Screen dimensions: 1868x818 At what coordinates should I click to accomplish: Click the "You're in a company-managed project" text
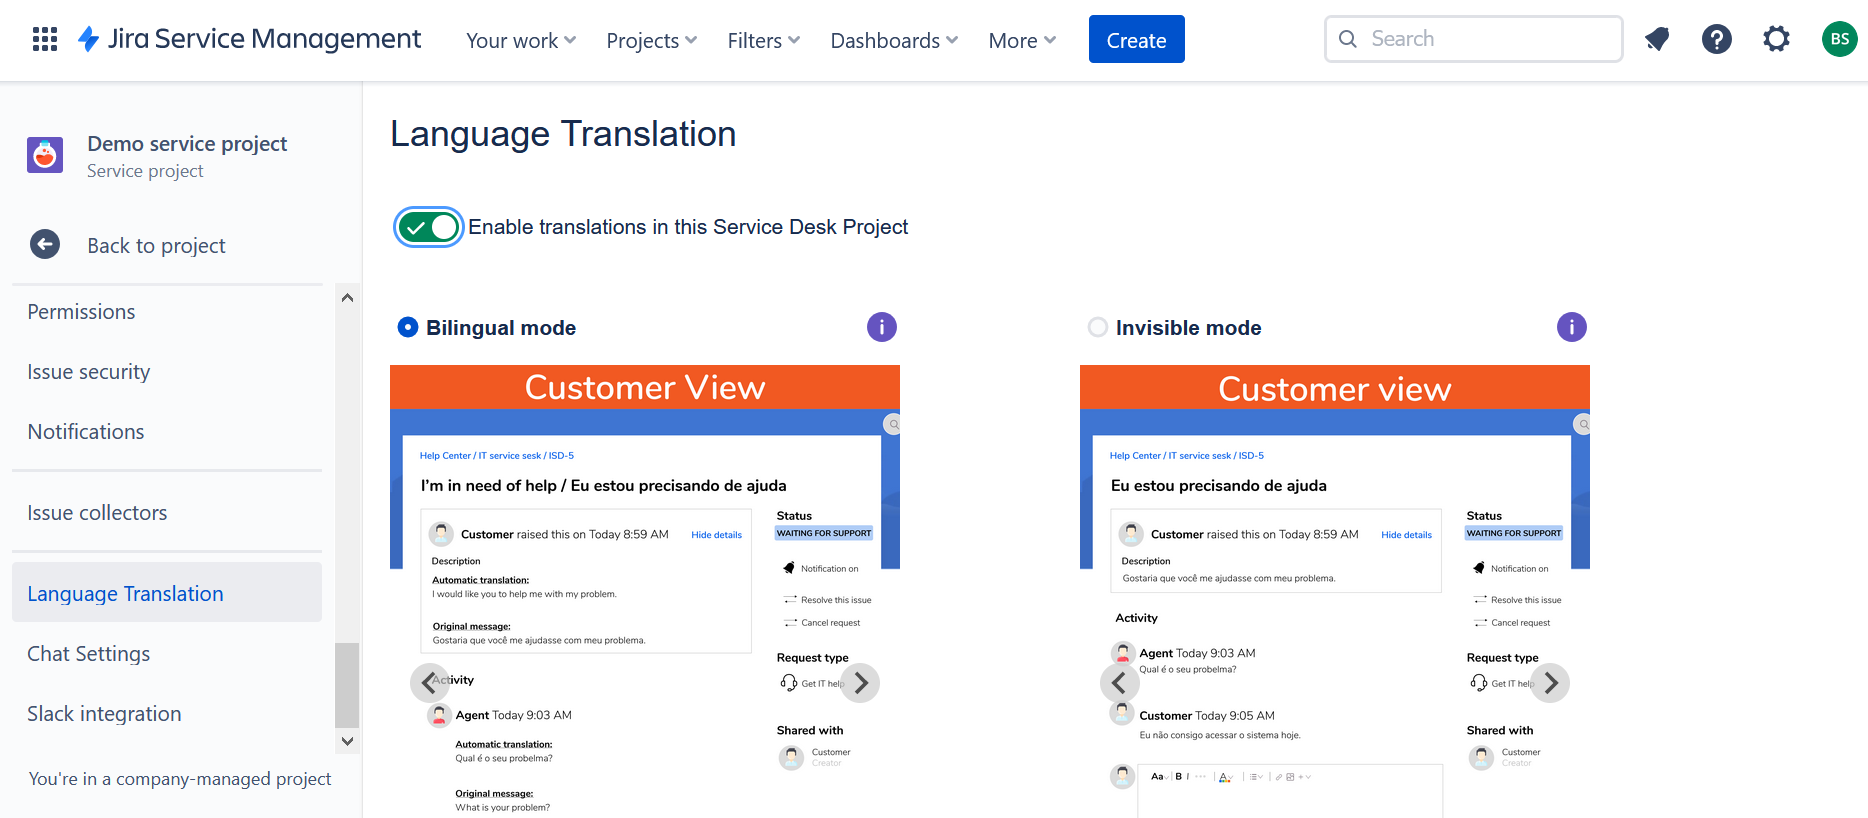180,779
